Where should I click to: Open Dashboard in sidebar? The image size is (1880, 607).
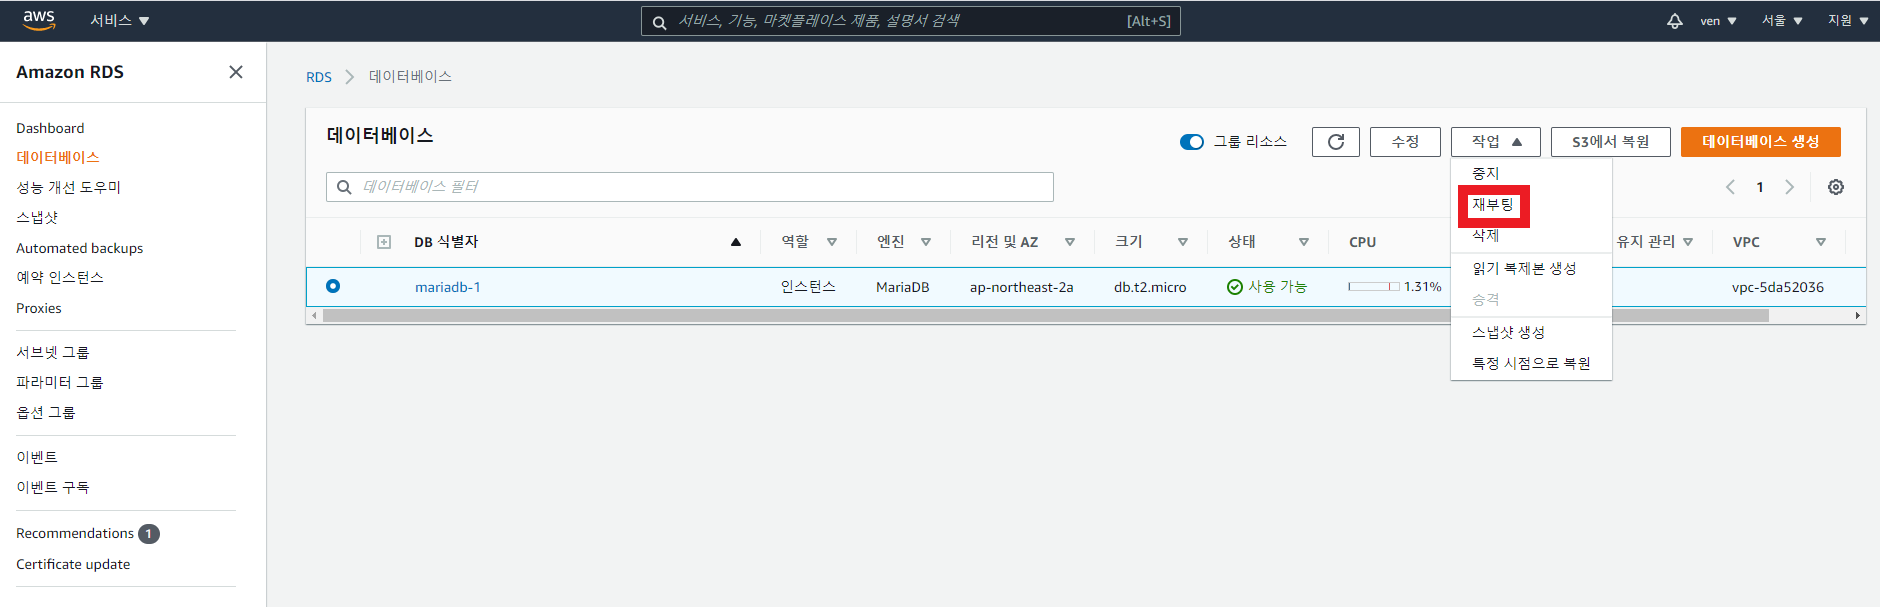tap(50, 128)
